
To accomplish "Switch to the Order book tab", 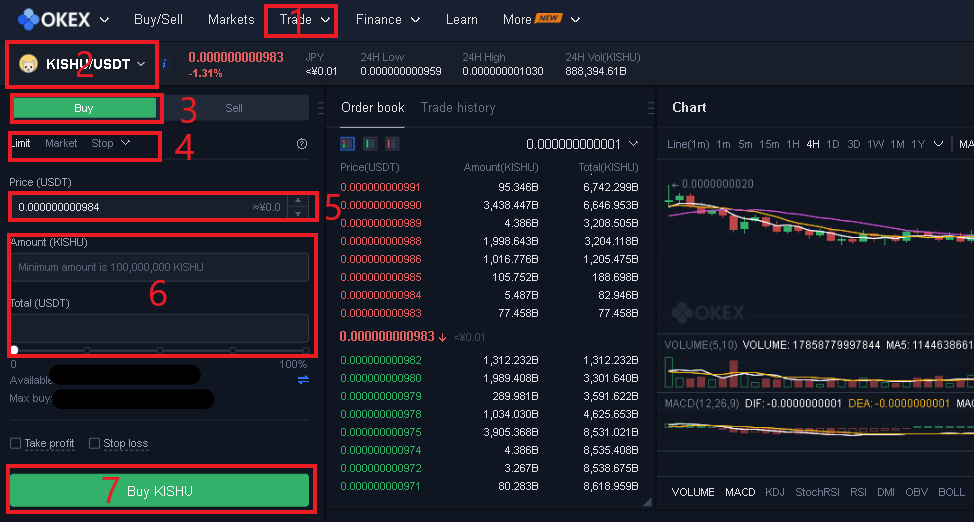I will (373, 108).
